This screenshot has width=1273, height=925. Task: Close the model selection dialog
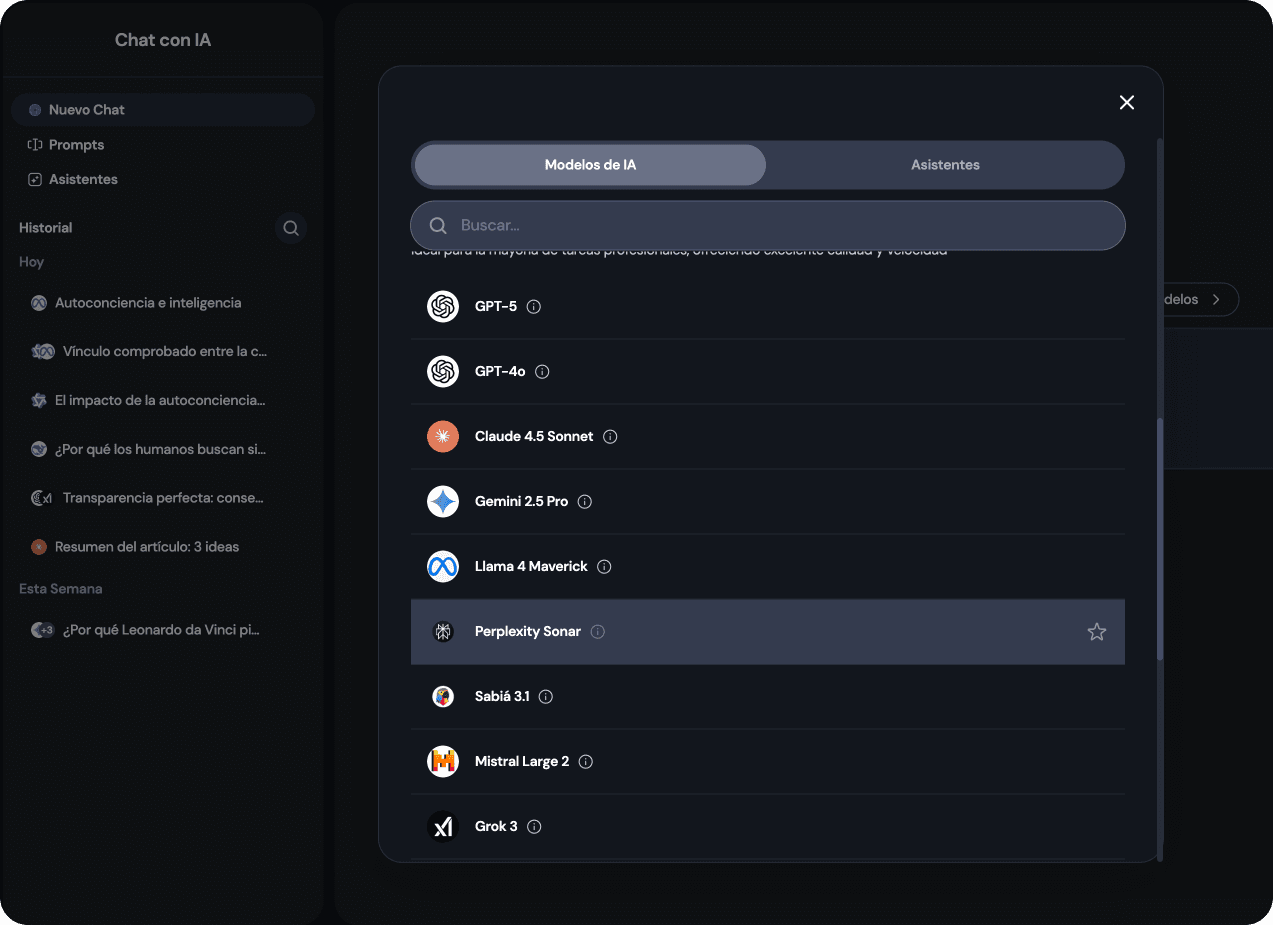pyautogui.click(x=1127, y=103)
